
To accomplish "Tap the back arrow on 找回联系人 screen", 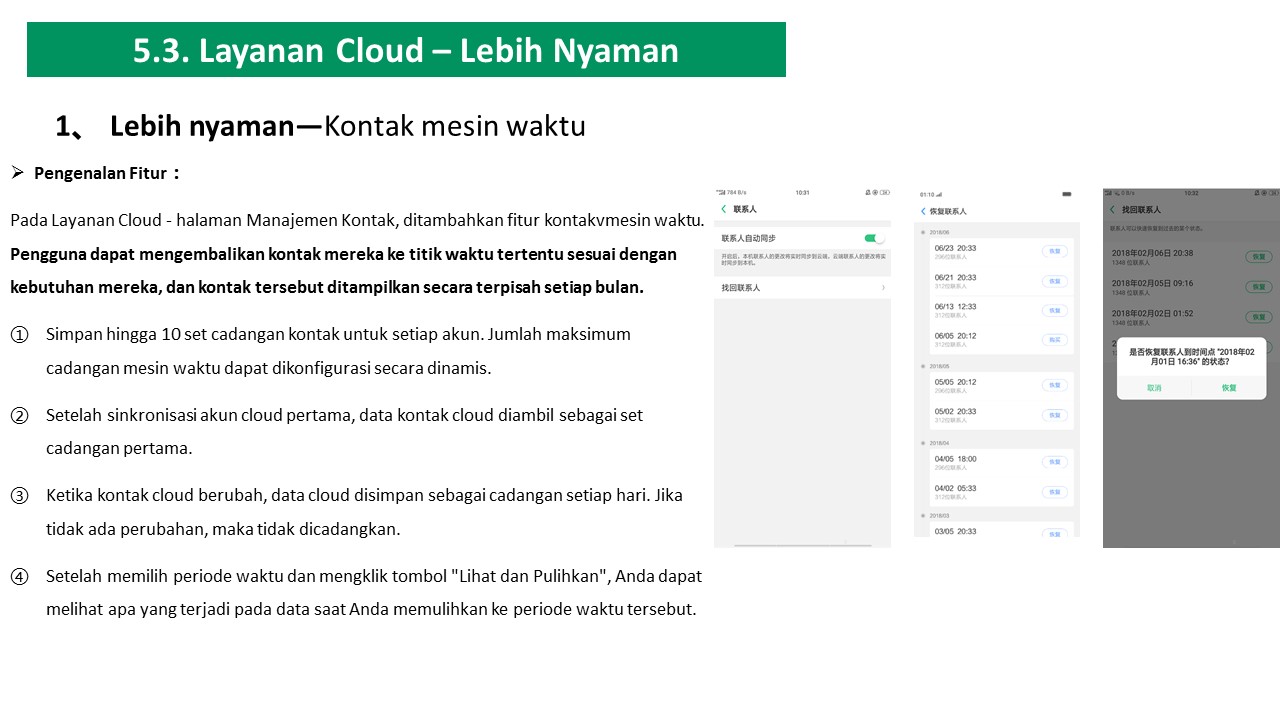I will click(1112, 209).
